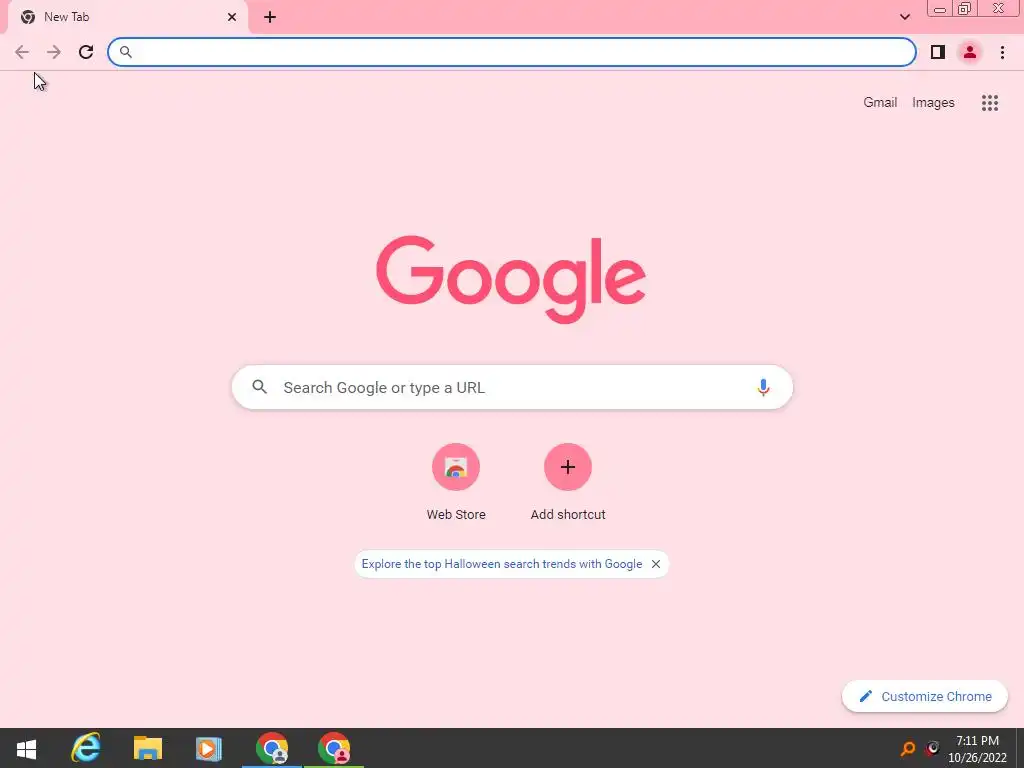Expand the tab search dropdown arrow
This screenshot has height=768, width=1024.
(x=905, y=17)
